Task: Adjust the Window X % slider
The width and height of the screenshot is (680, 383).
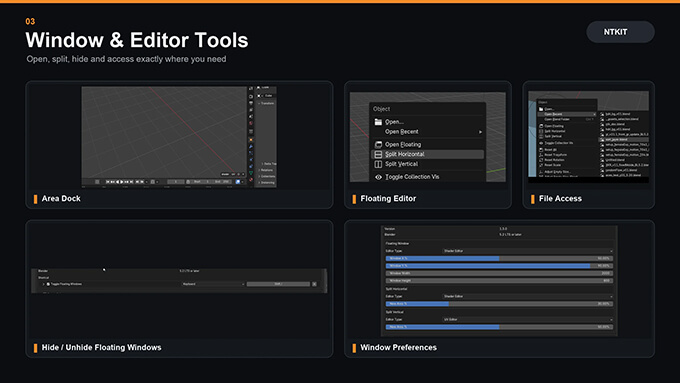Action: click(499, 259)
